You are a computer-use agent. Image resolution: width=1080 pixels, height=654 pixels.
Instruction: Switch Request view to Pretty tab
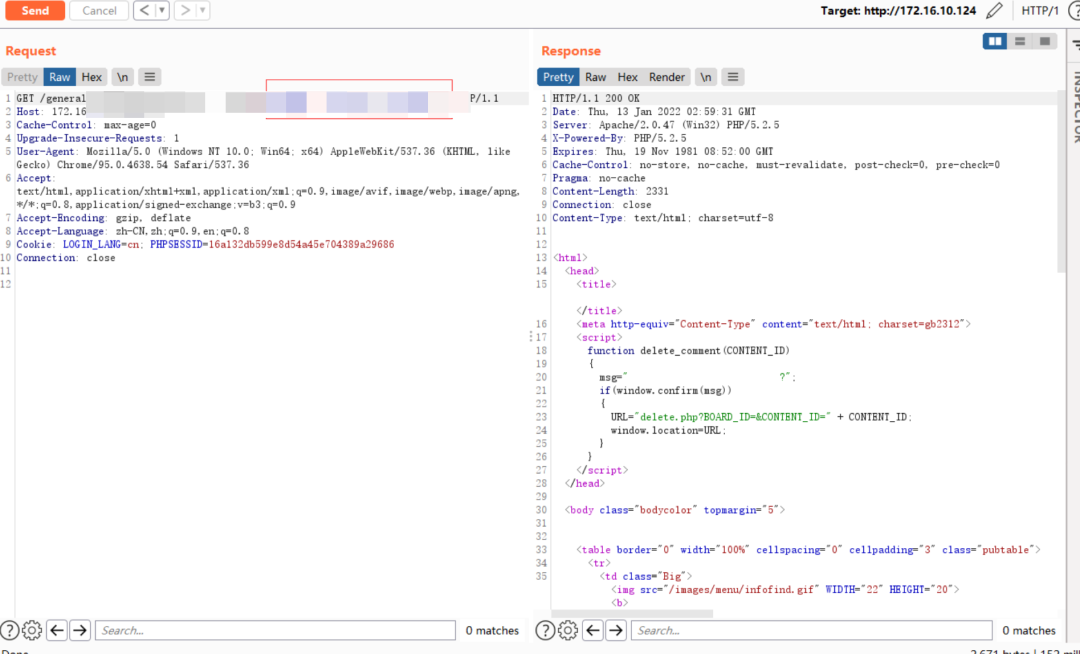[22, 77]
